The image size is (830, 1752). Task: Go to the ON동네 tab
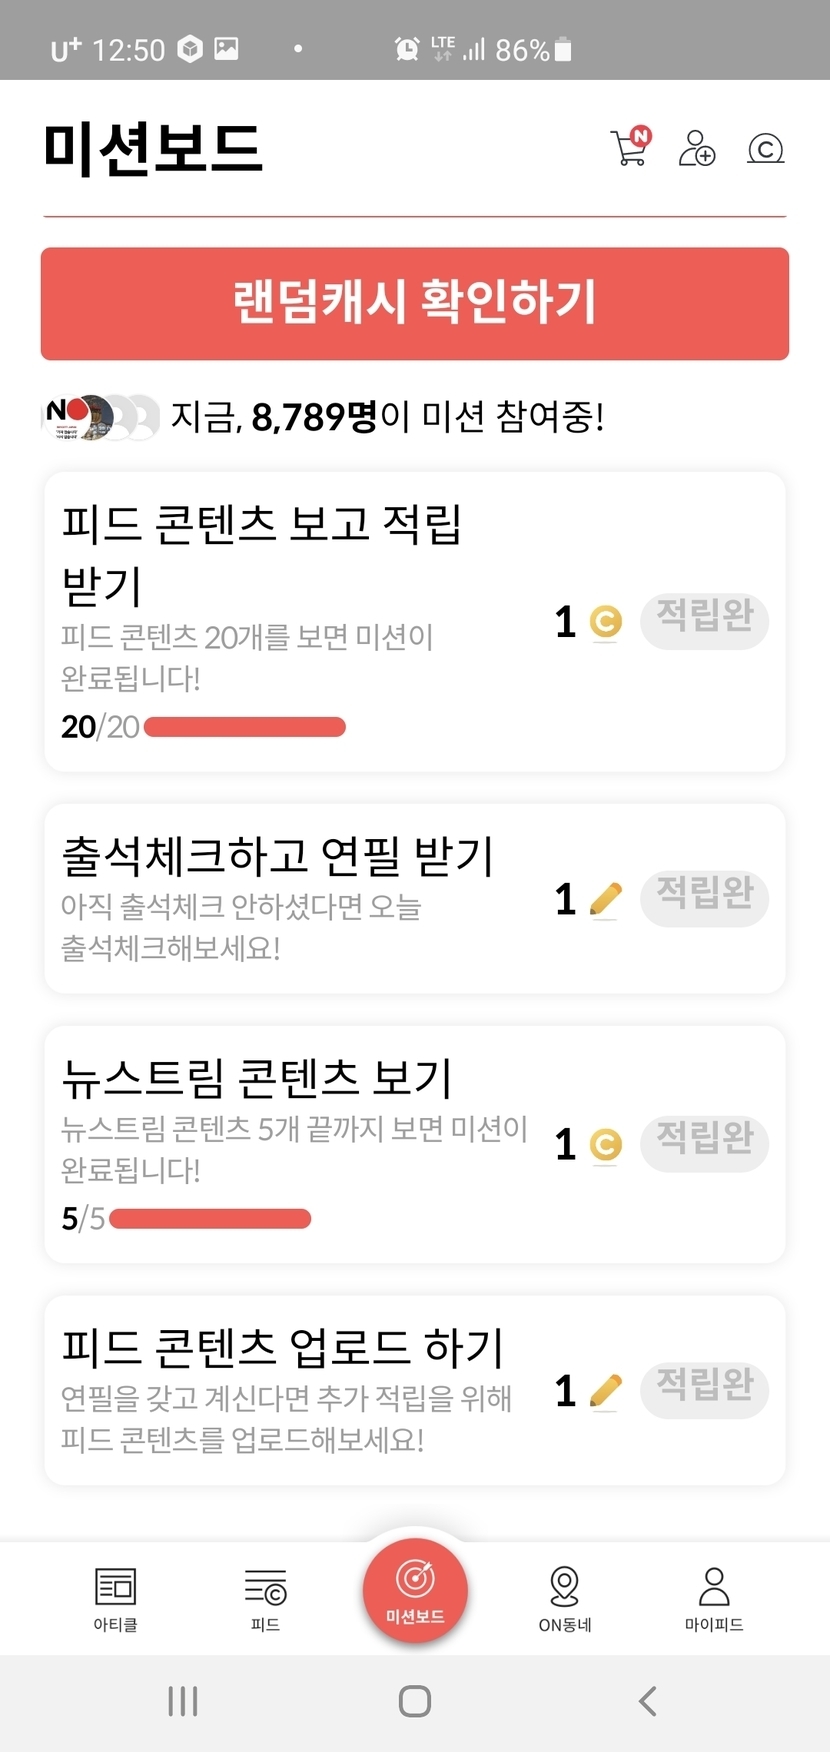[x=565, y=1598]
